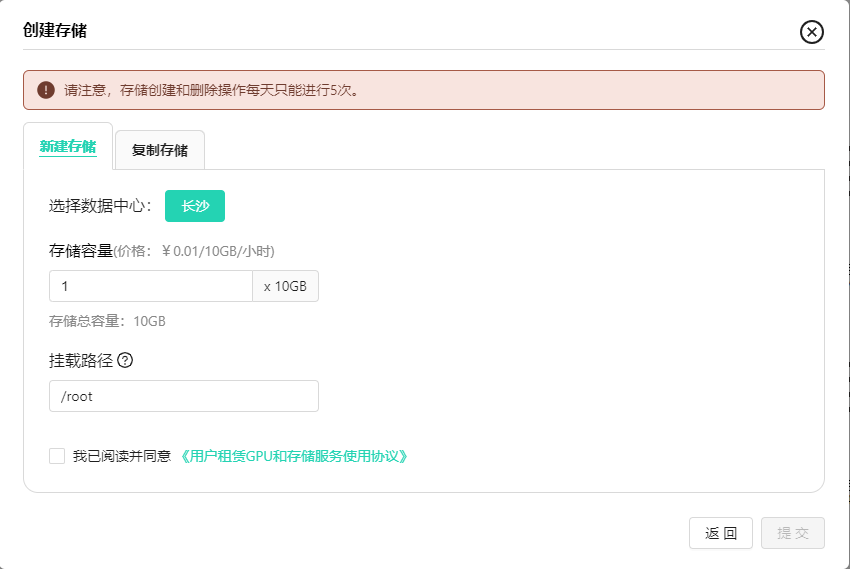Switch to the 新建存储 tab
This screenshot has height=569, width=850.
pyautogui.click(x=68, y=146)
